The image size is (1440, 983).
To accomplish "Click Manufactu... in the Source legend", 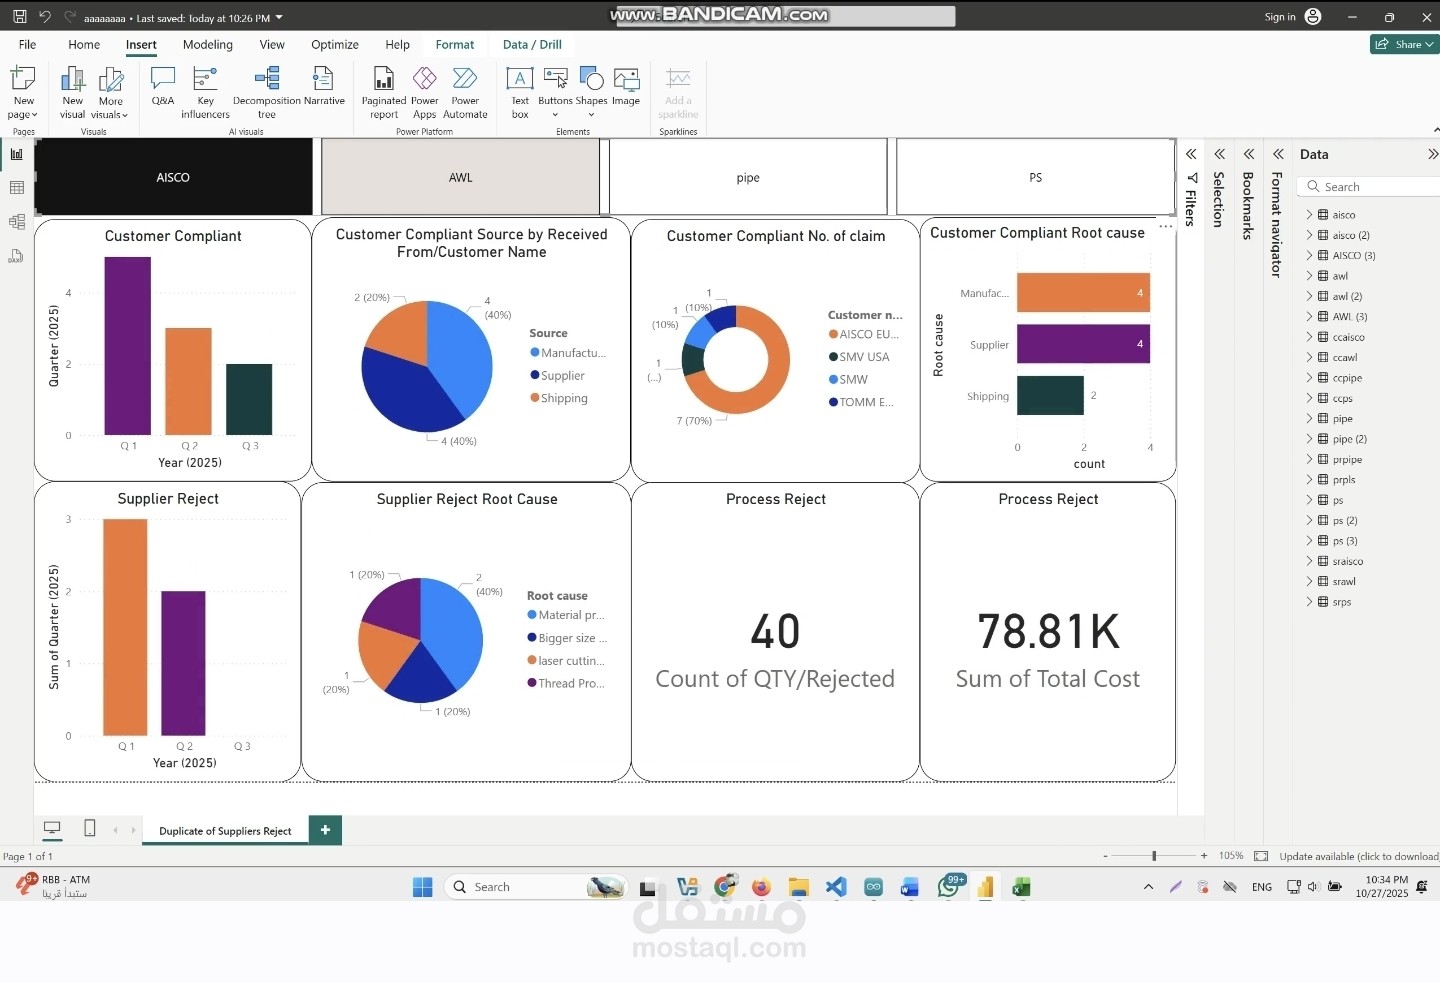I will click(x=568, y=353).
